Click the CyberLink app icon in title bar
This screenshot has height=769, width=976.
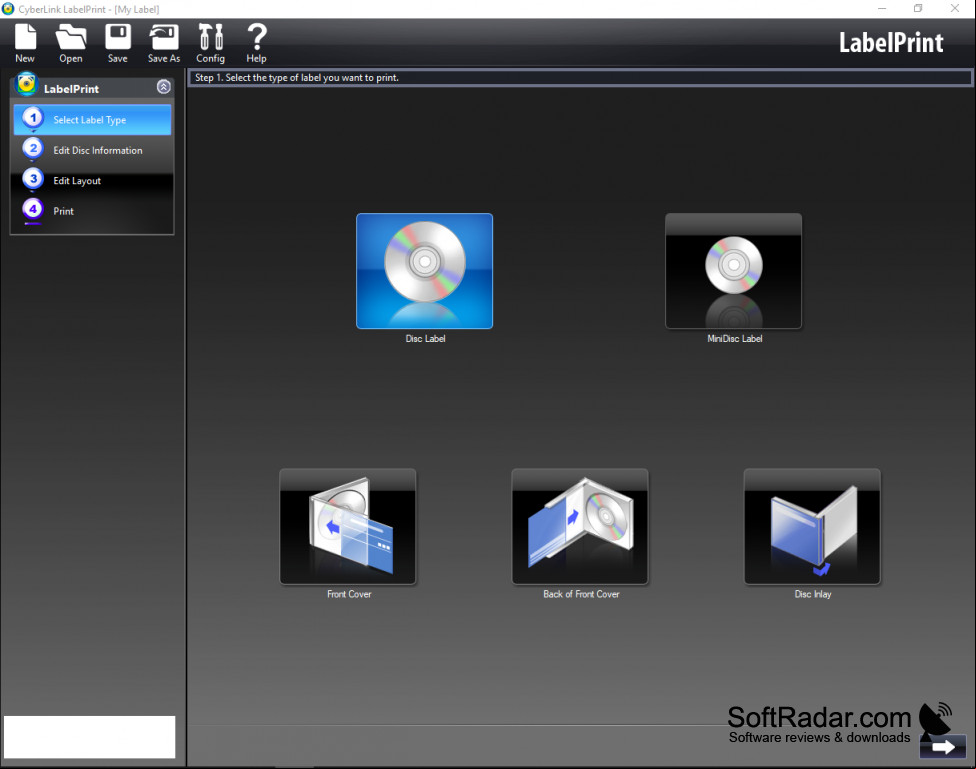pyautogui.click(x=8, y=9)
